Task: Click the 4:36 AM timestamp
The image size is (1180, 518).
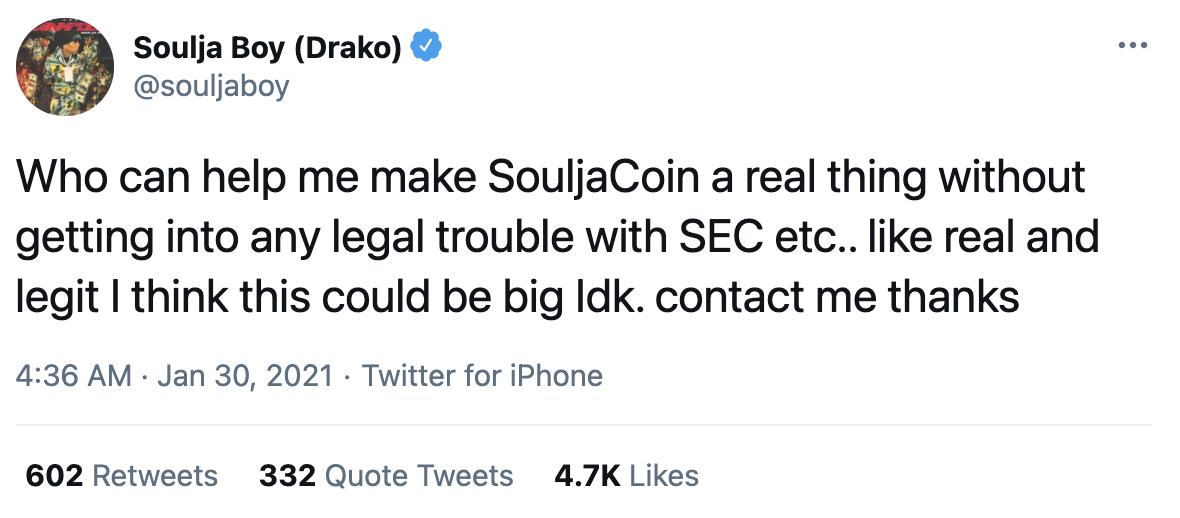Action: click(74, 375)
